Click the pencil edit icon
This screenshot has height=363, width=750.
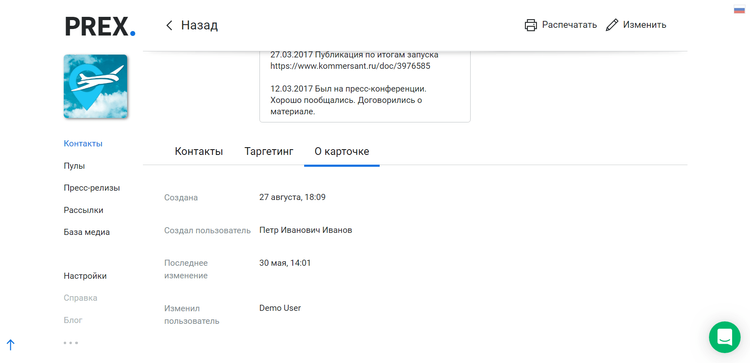tap(612, 25)
